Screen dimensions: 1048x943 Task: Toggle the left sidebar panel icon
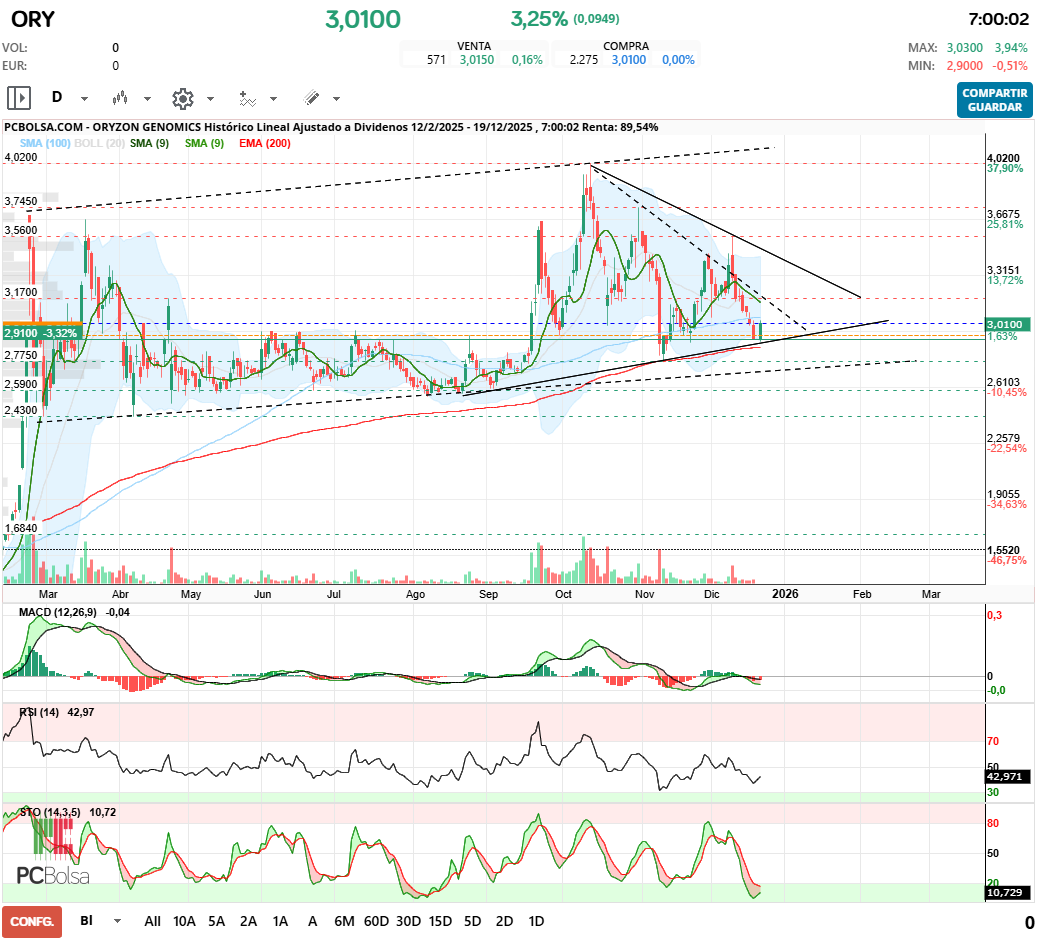[x=17, y=97]
